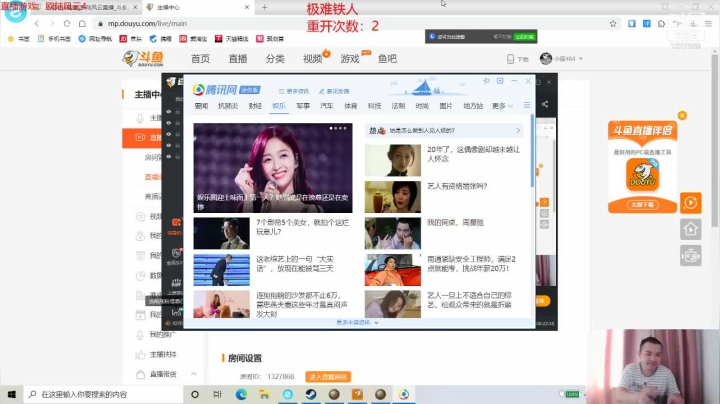This screenshot has height=404, width=720.
Task: Expand the 更多 dropdown in Tencent tabs
Action: pos(502,106)
